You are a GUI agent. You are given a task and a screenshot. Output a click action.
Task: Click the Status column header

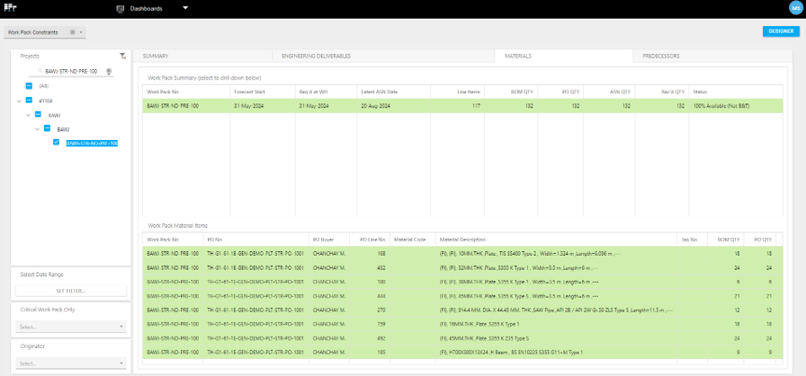736,92
